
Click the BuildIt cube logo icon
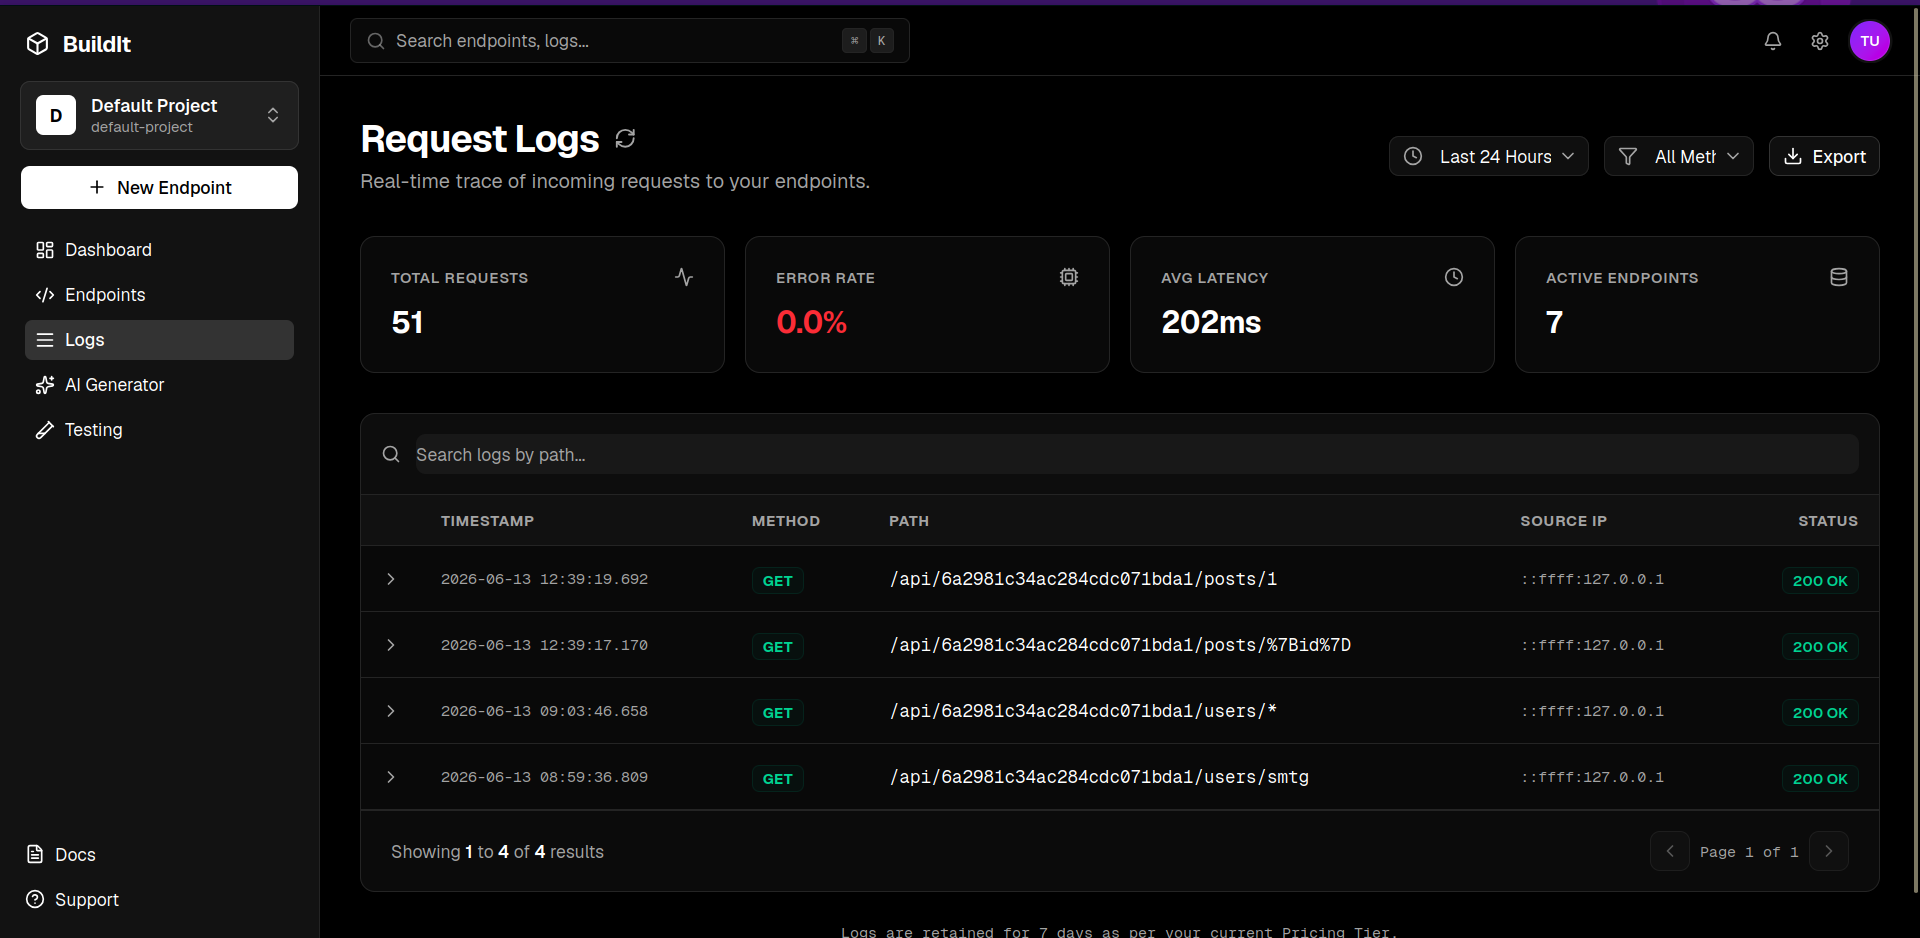pos(38,43)
